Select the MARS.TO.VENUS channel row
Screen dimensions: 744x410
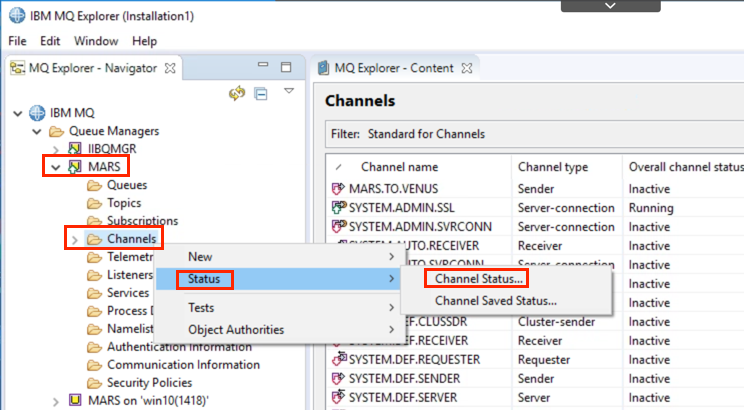(x=536, y=188)
